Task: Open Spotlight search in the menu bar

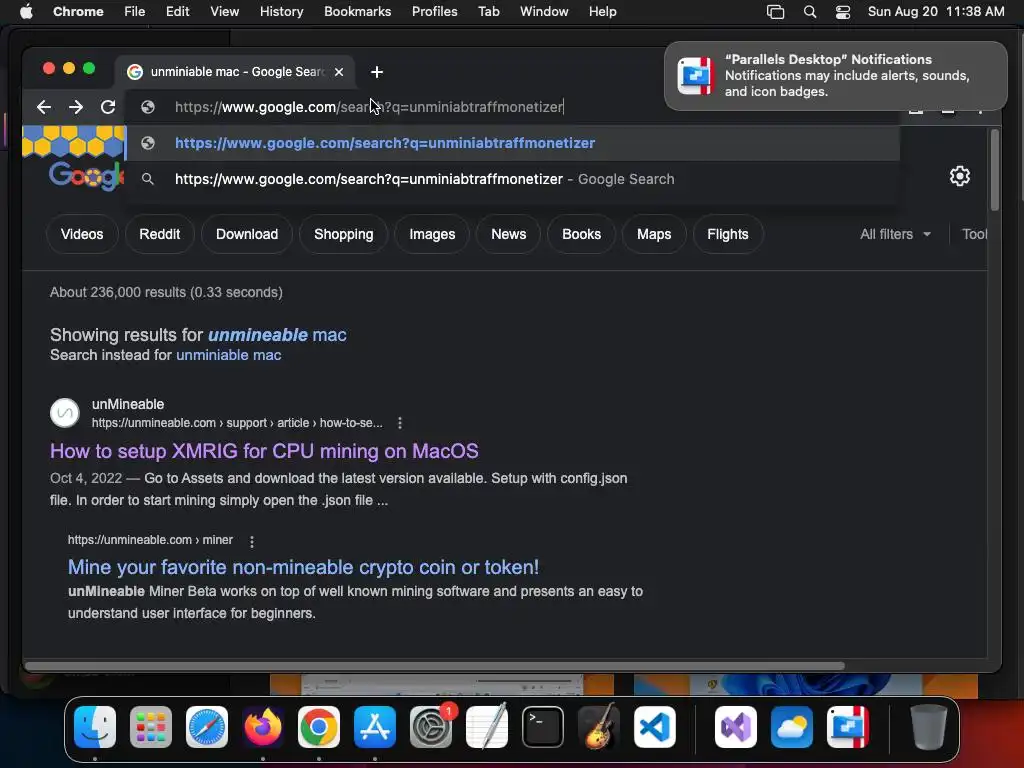Action: (810, 12)
